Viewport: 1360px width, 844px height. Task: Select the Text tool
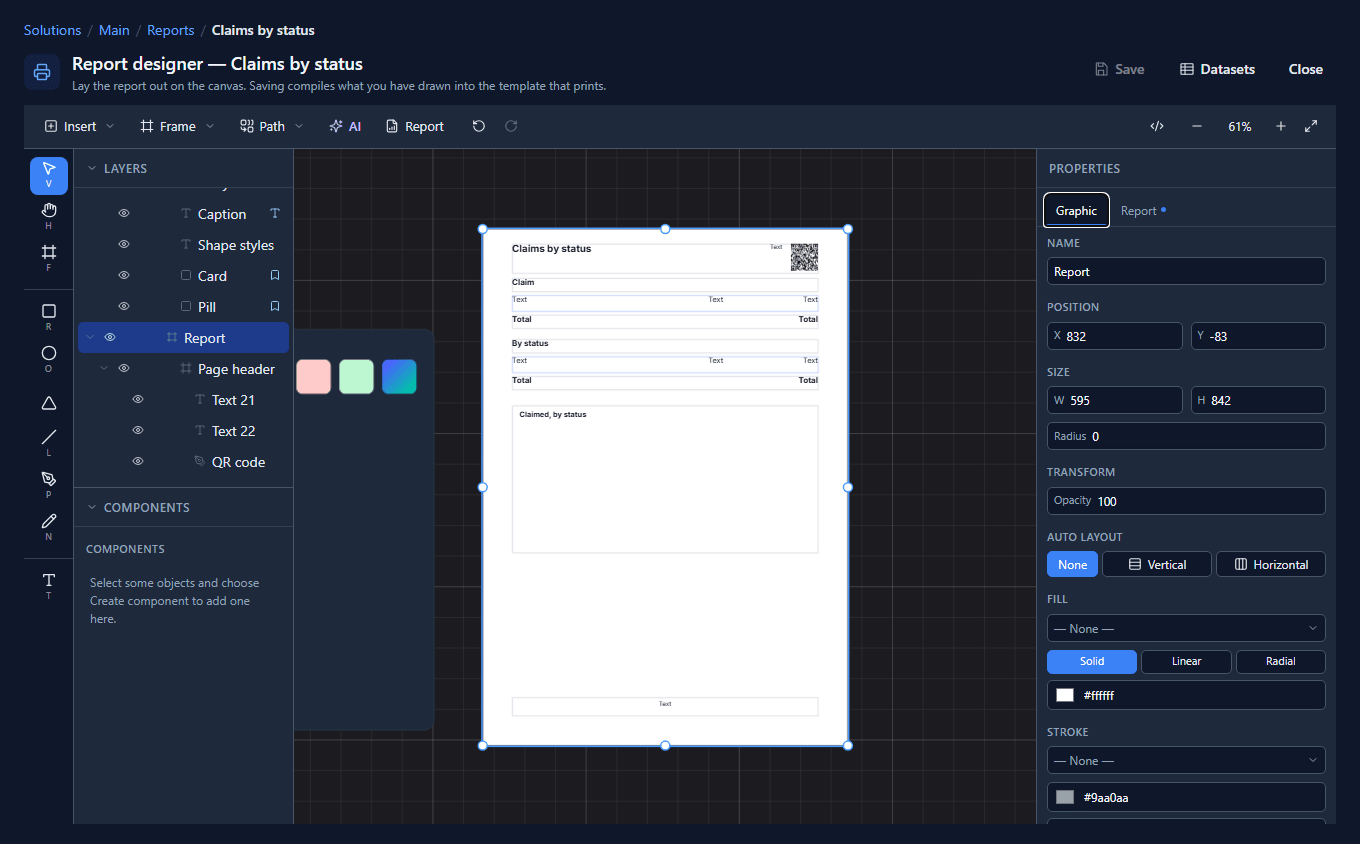pyautogui.click(x=49, y=586)
